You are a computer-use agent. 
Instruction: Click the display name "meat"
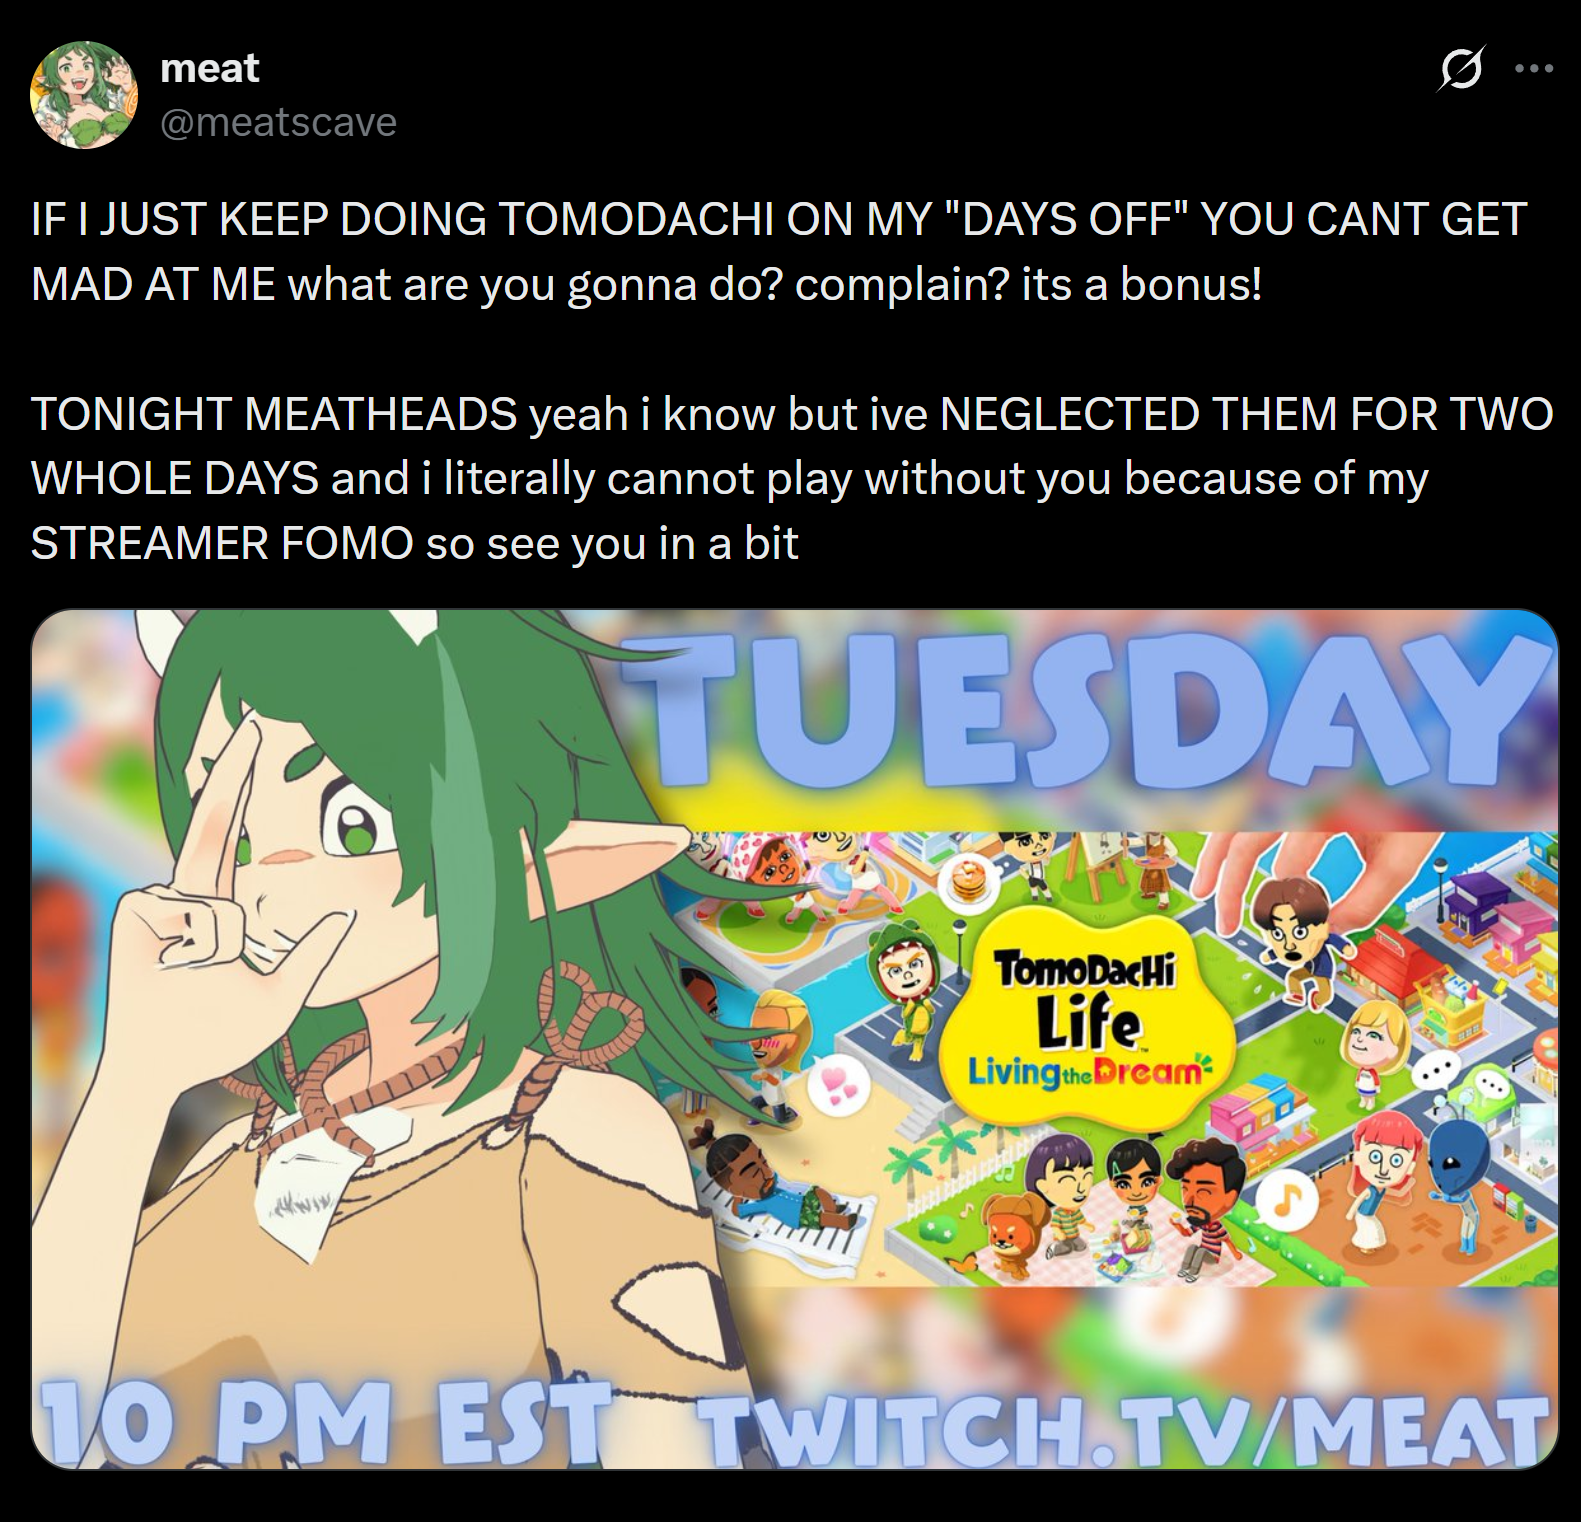point(209,68)
